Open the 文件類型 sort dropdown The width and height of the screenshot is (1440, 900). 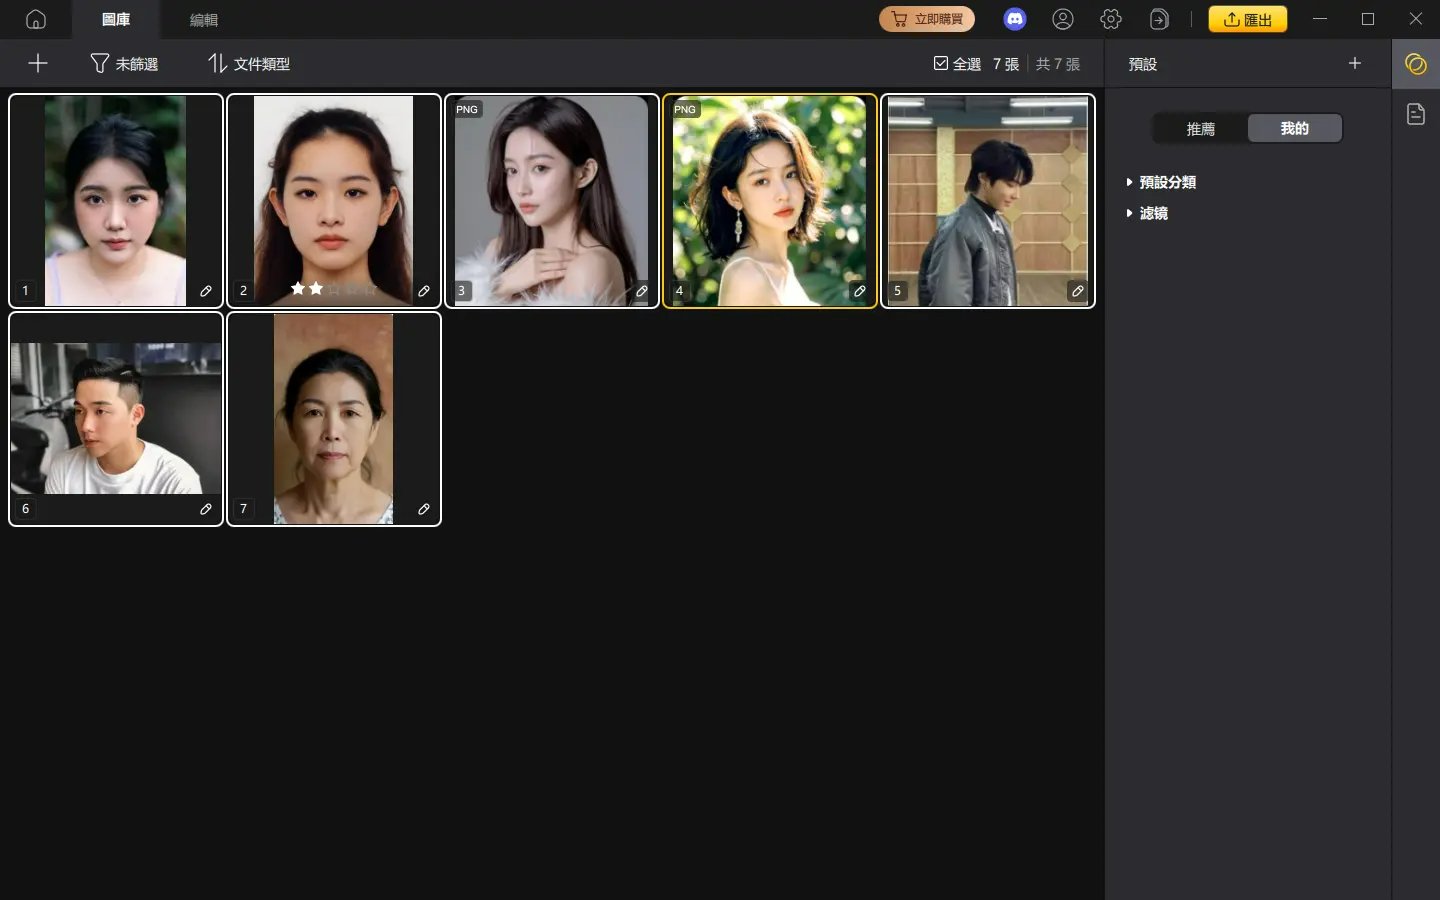[249, 64]
